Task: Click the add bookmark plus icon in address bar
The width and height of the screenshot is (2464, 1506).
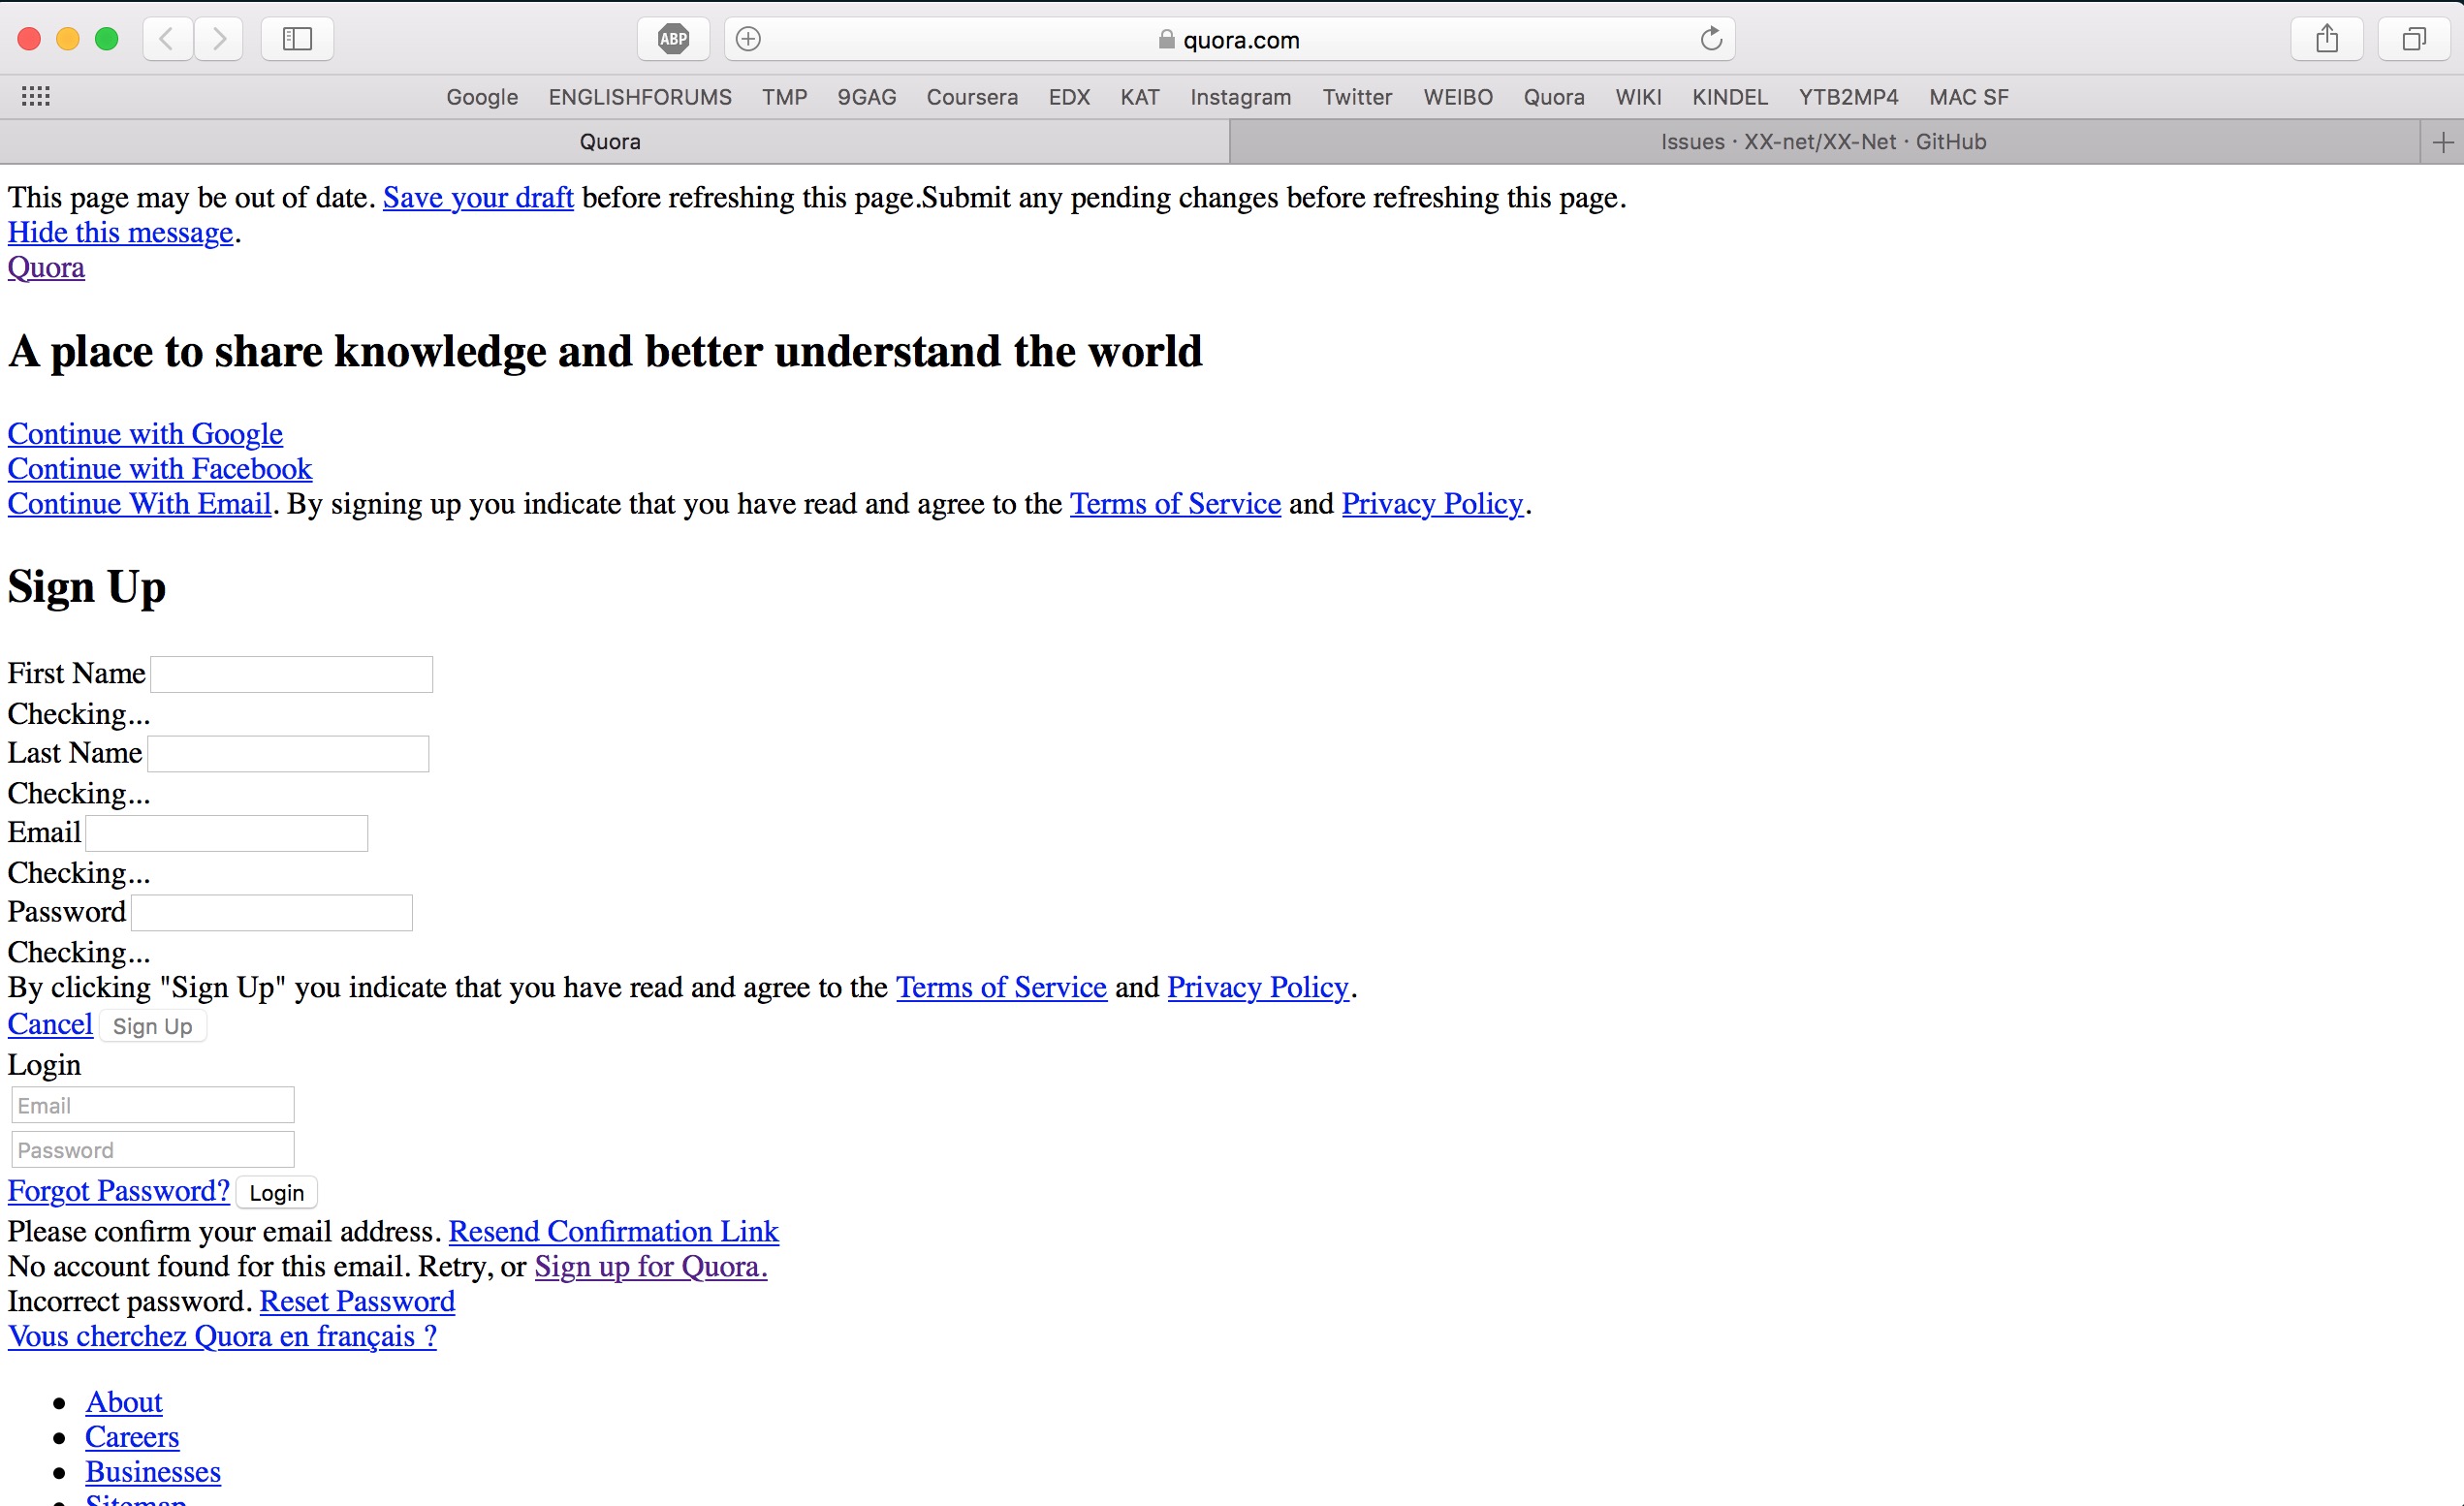Action: click(748, 39)
